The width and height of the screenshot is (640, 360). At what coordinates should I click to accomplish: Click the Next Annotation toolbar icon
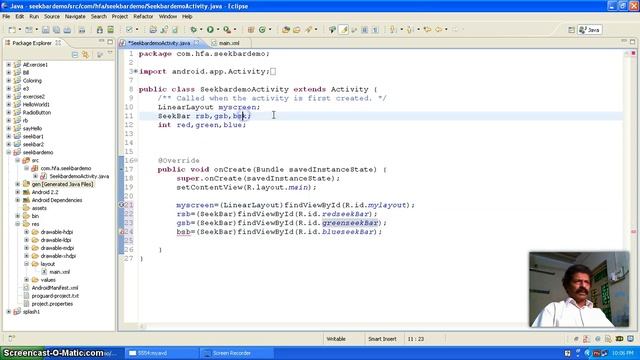coord(393,30)
